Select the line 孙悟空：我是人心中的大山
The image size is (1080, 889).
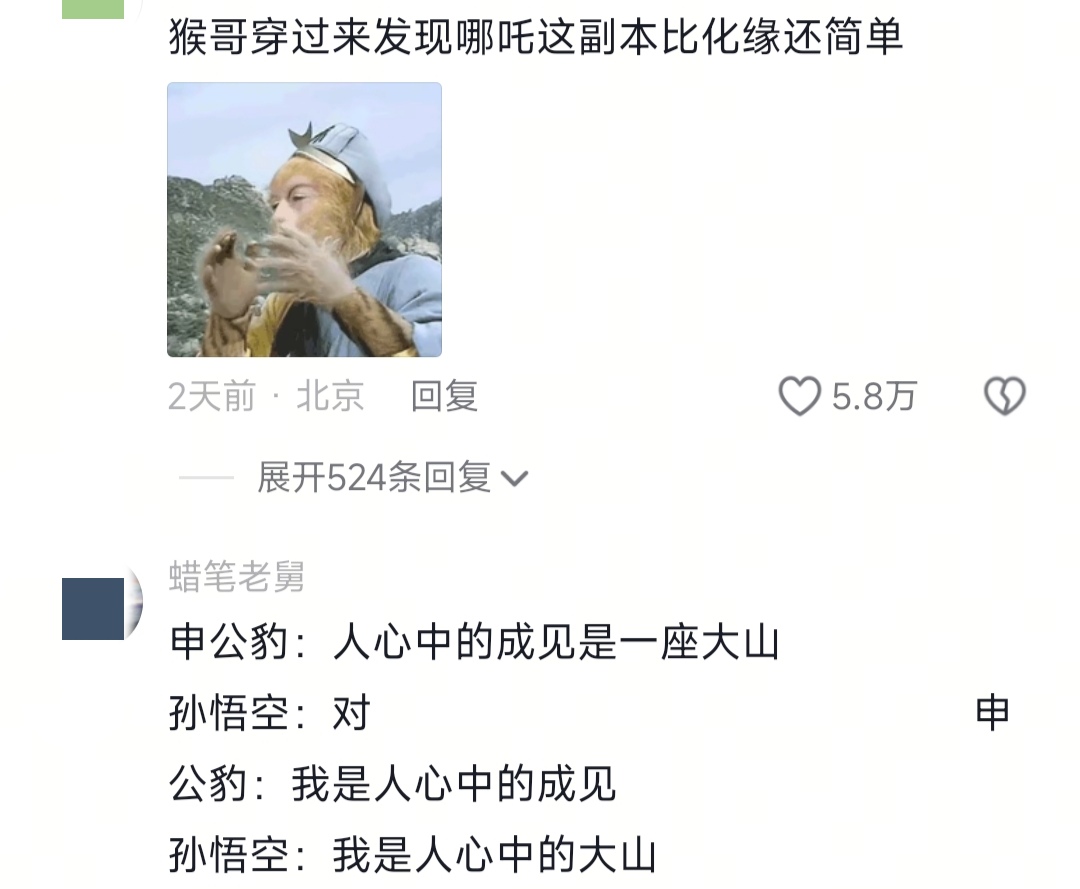[x=412, y=855]
